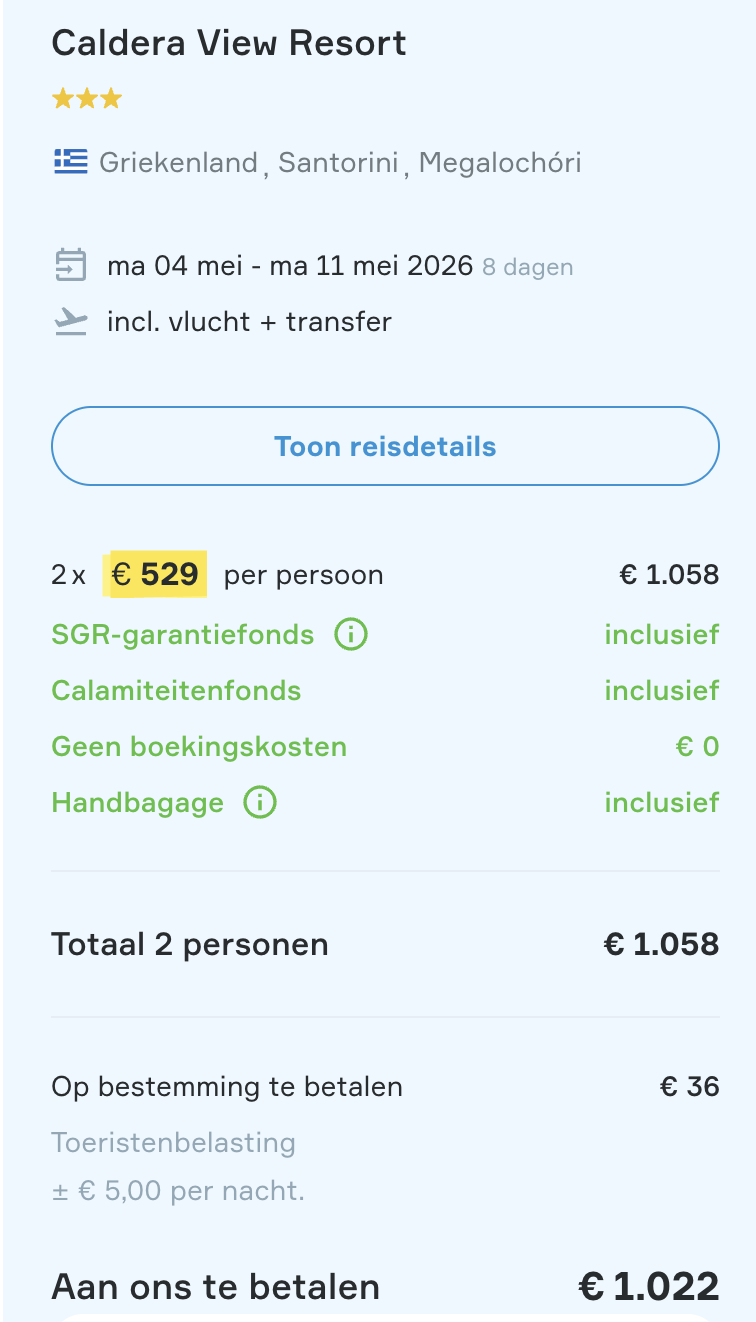Click the Handbagage label text
The width and height of the screenshot is (756, 1322).
click(x=138, y=802)
